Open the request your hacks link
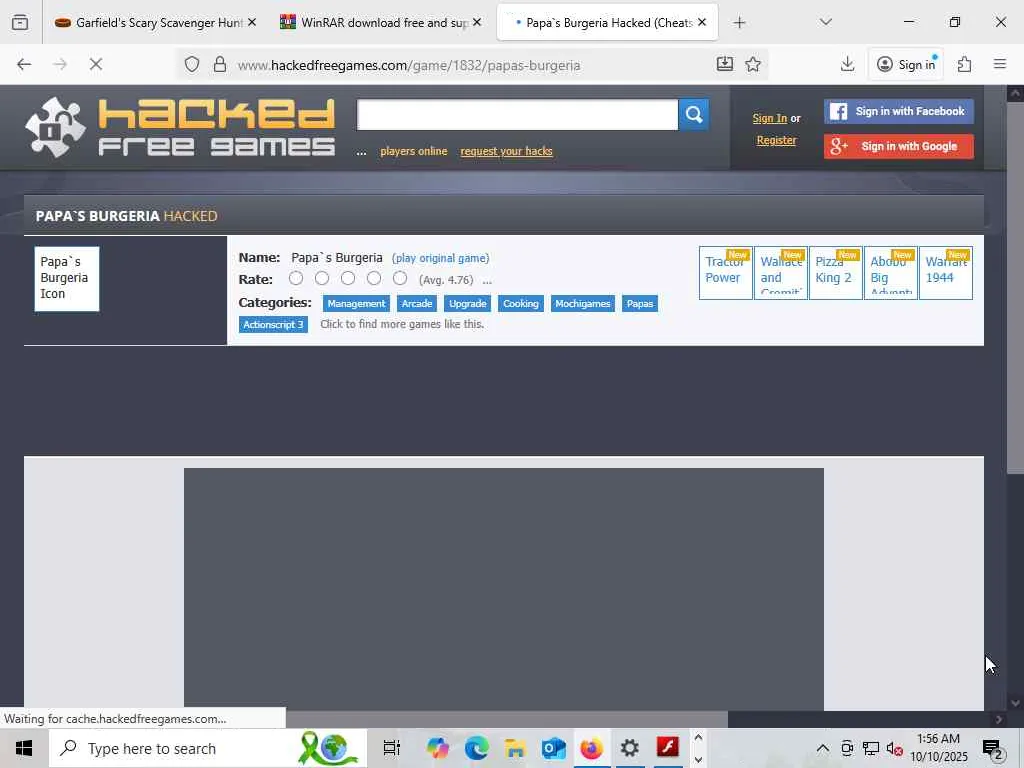This screenshot has width=1024, height=768. [506, 152]
